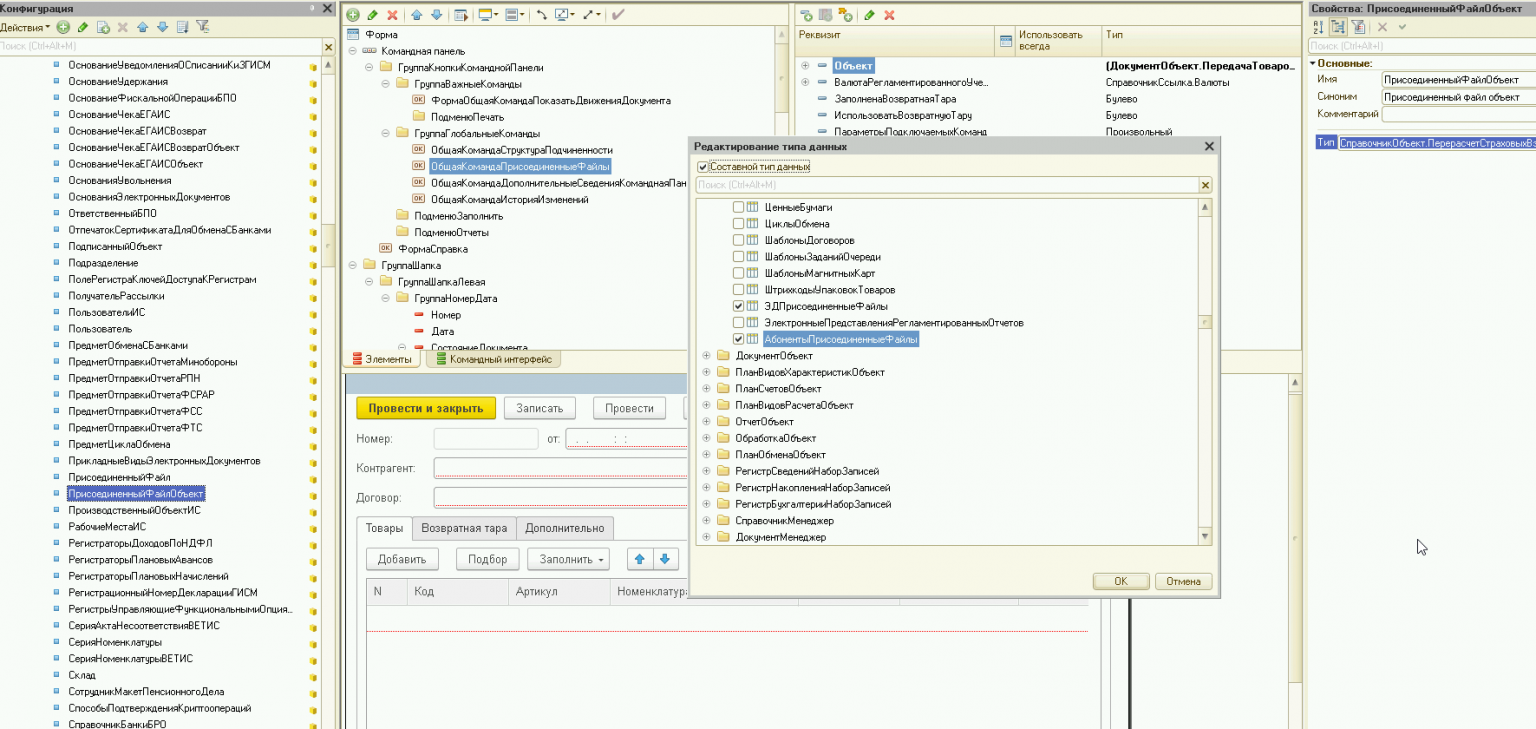The width and height of the screenshot is (1536, 729).
Task: Click the Синоним field in Свойства panel
Action: click(1458, 97)
